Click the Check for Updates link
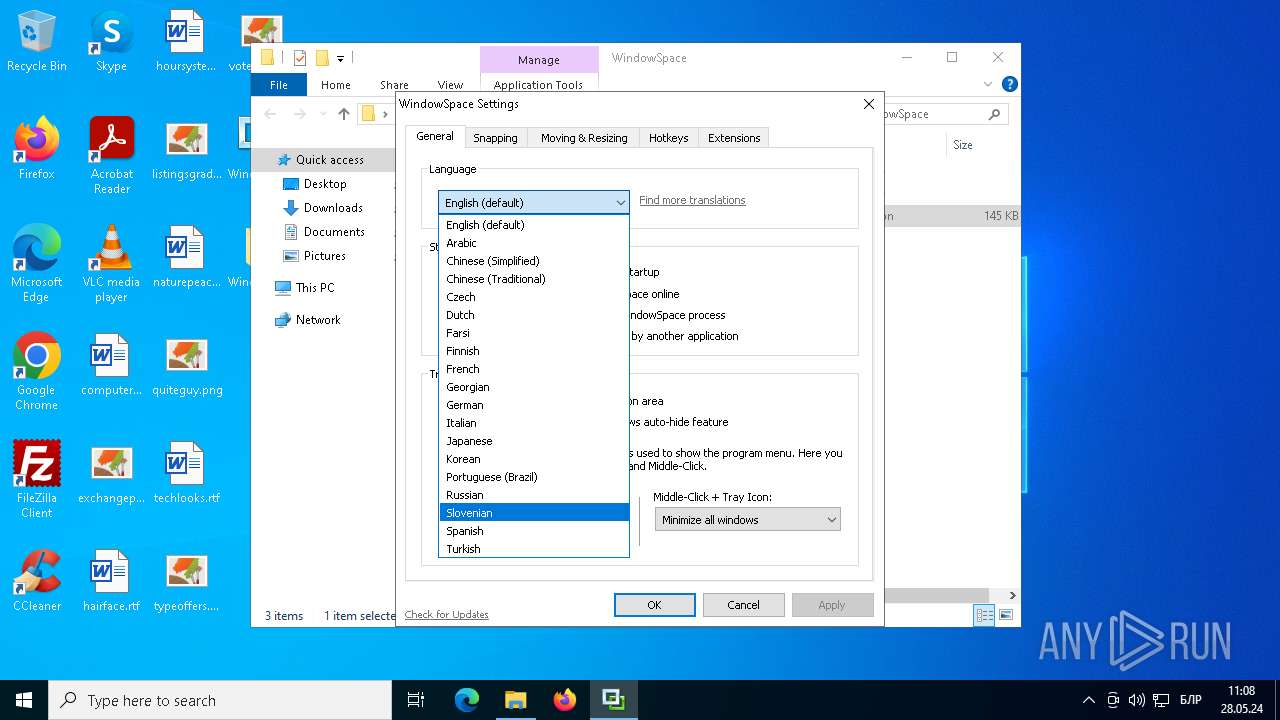Image resolution: width=1280 pixels, height=720 pixels. click(446, 614)
